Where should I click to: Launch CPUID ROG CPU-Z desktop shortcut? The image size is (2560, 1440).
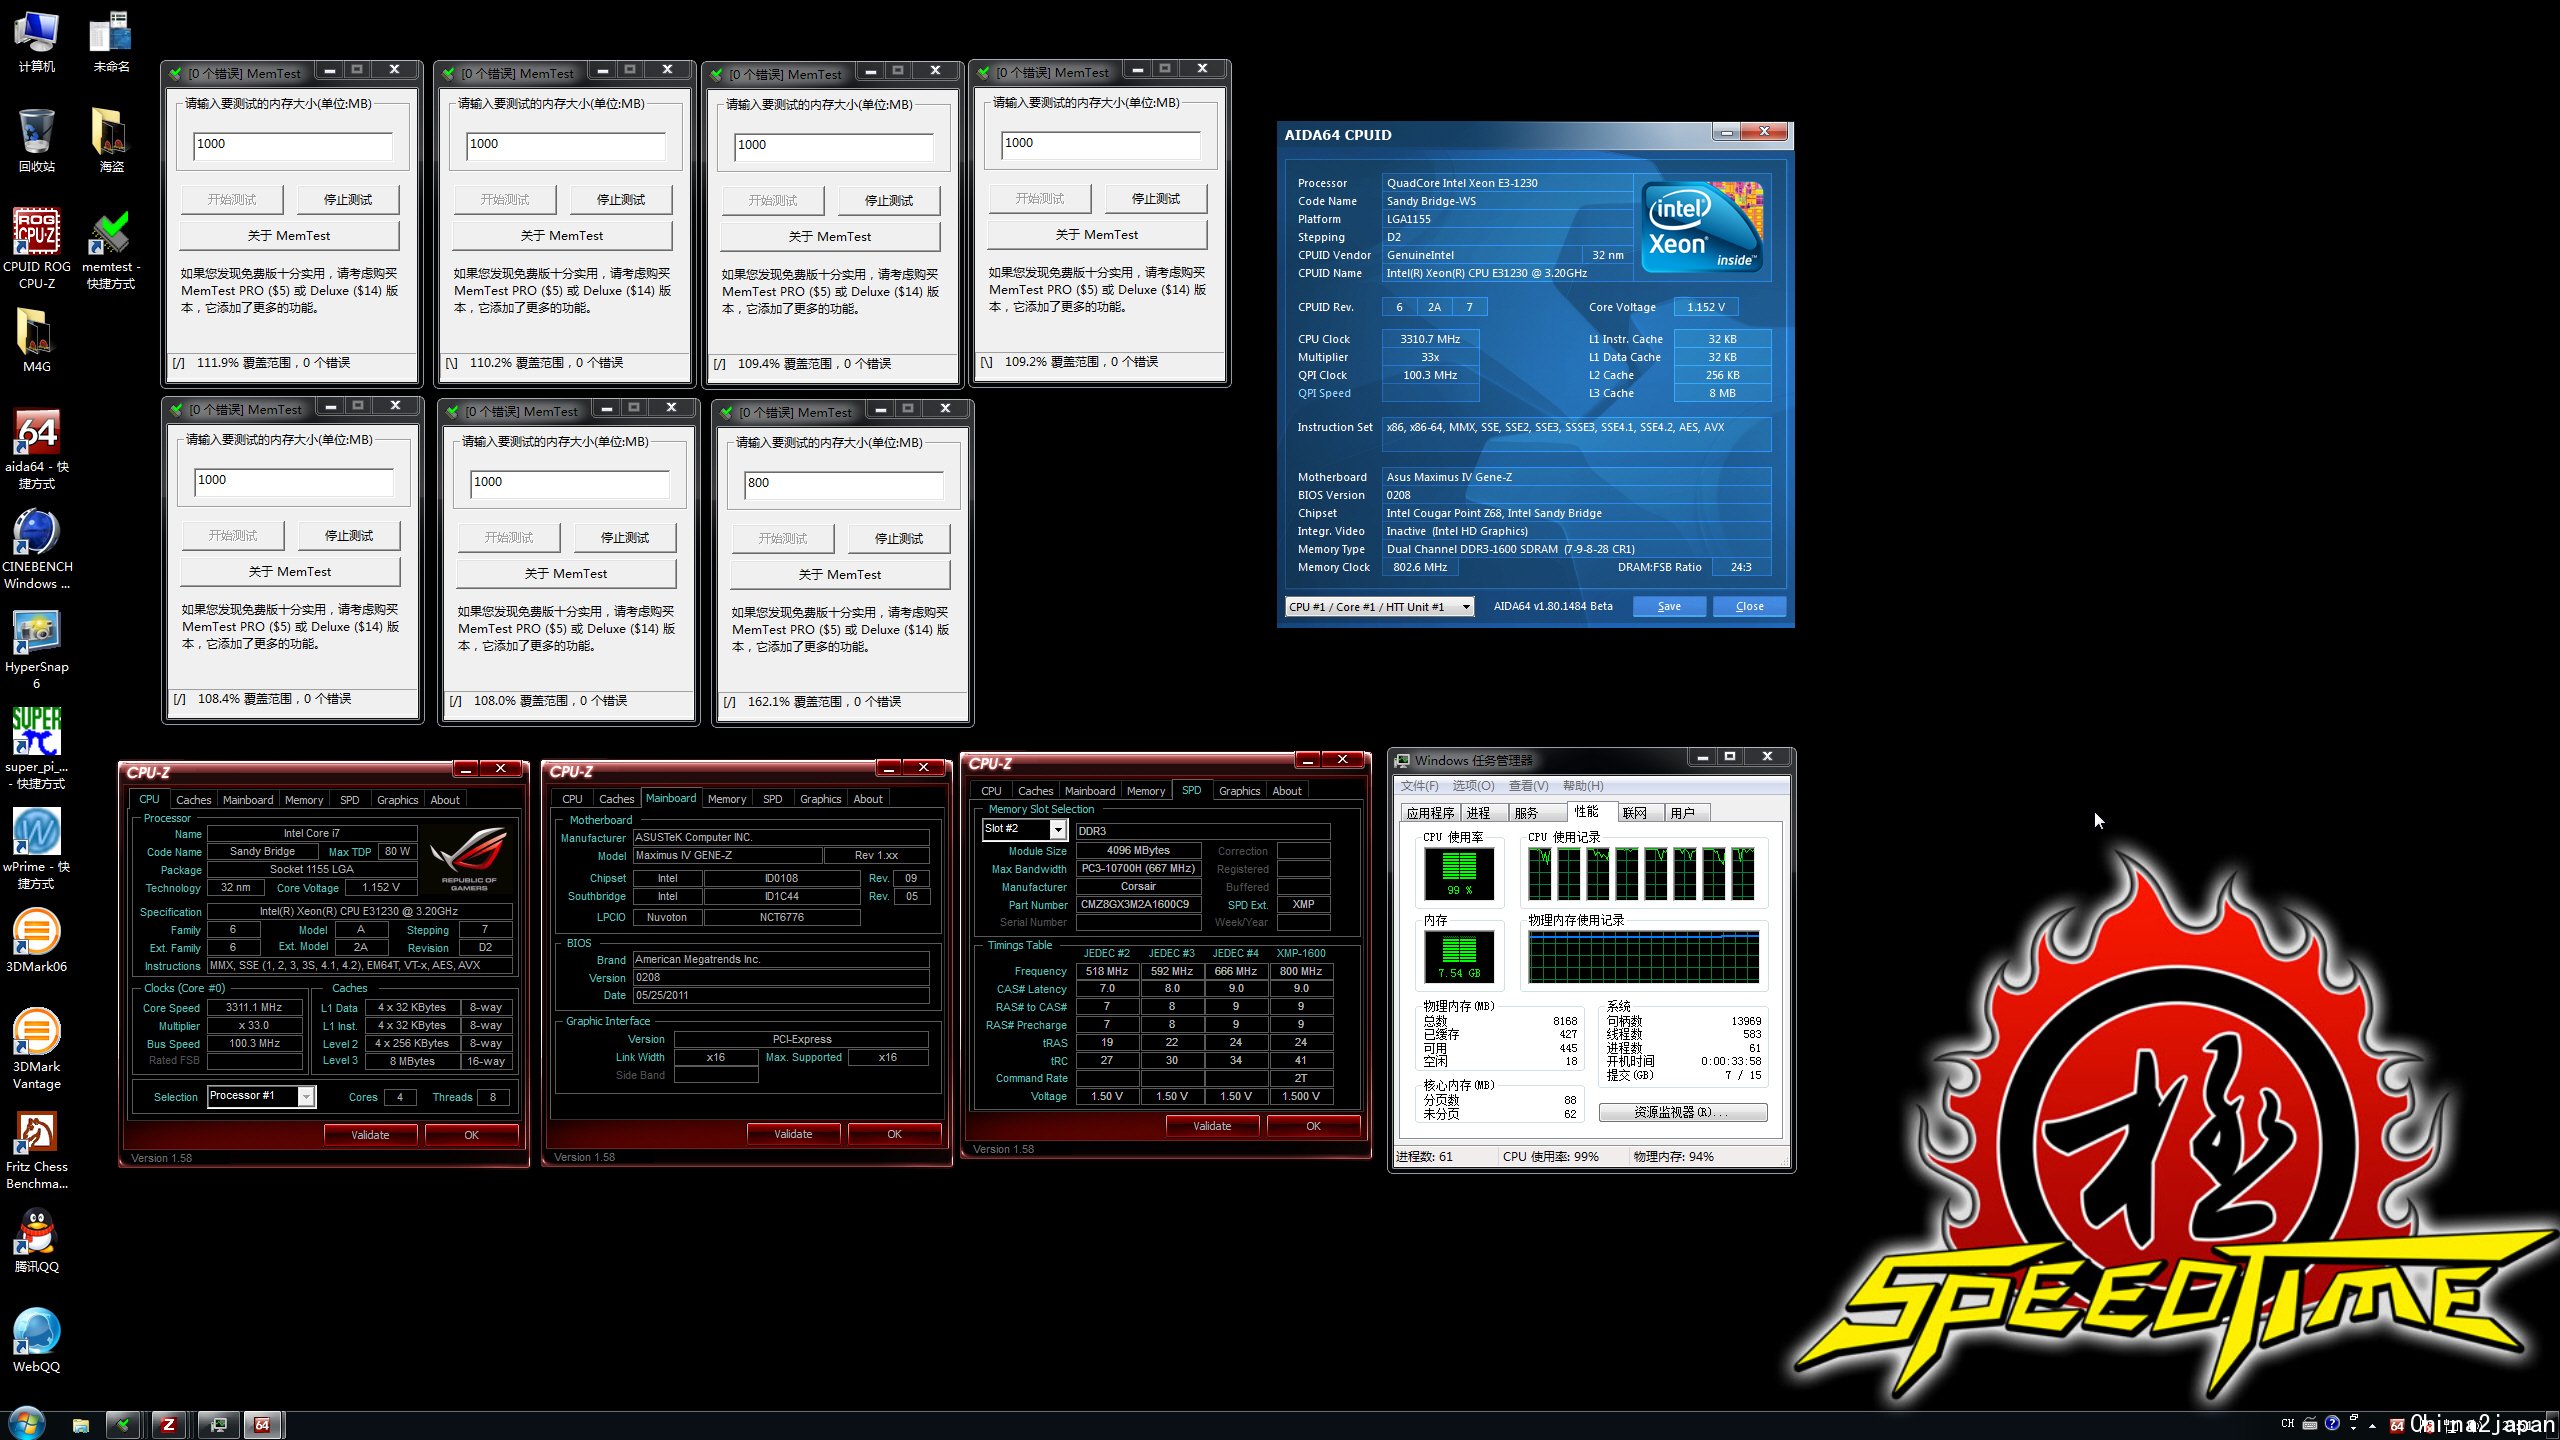(37, 248)
